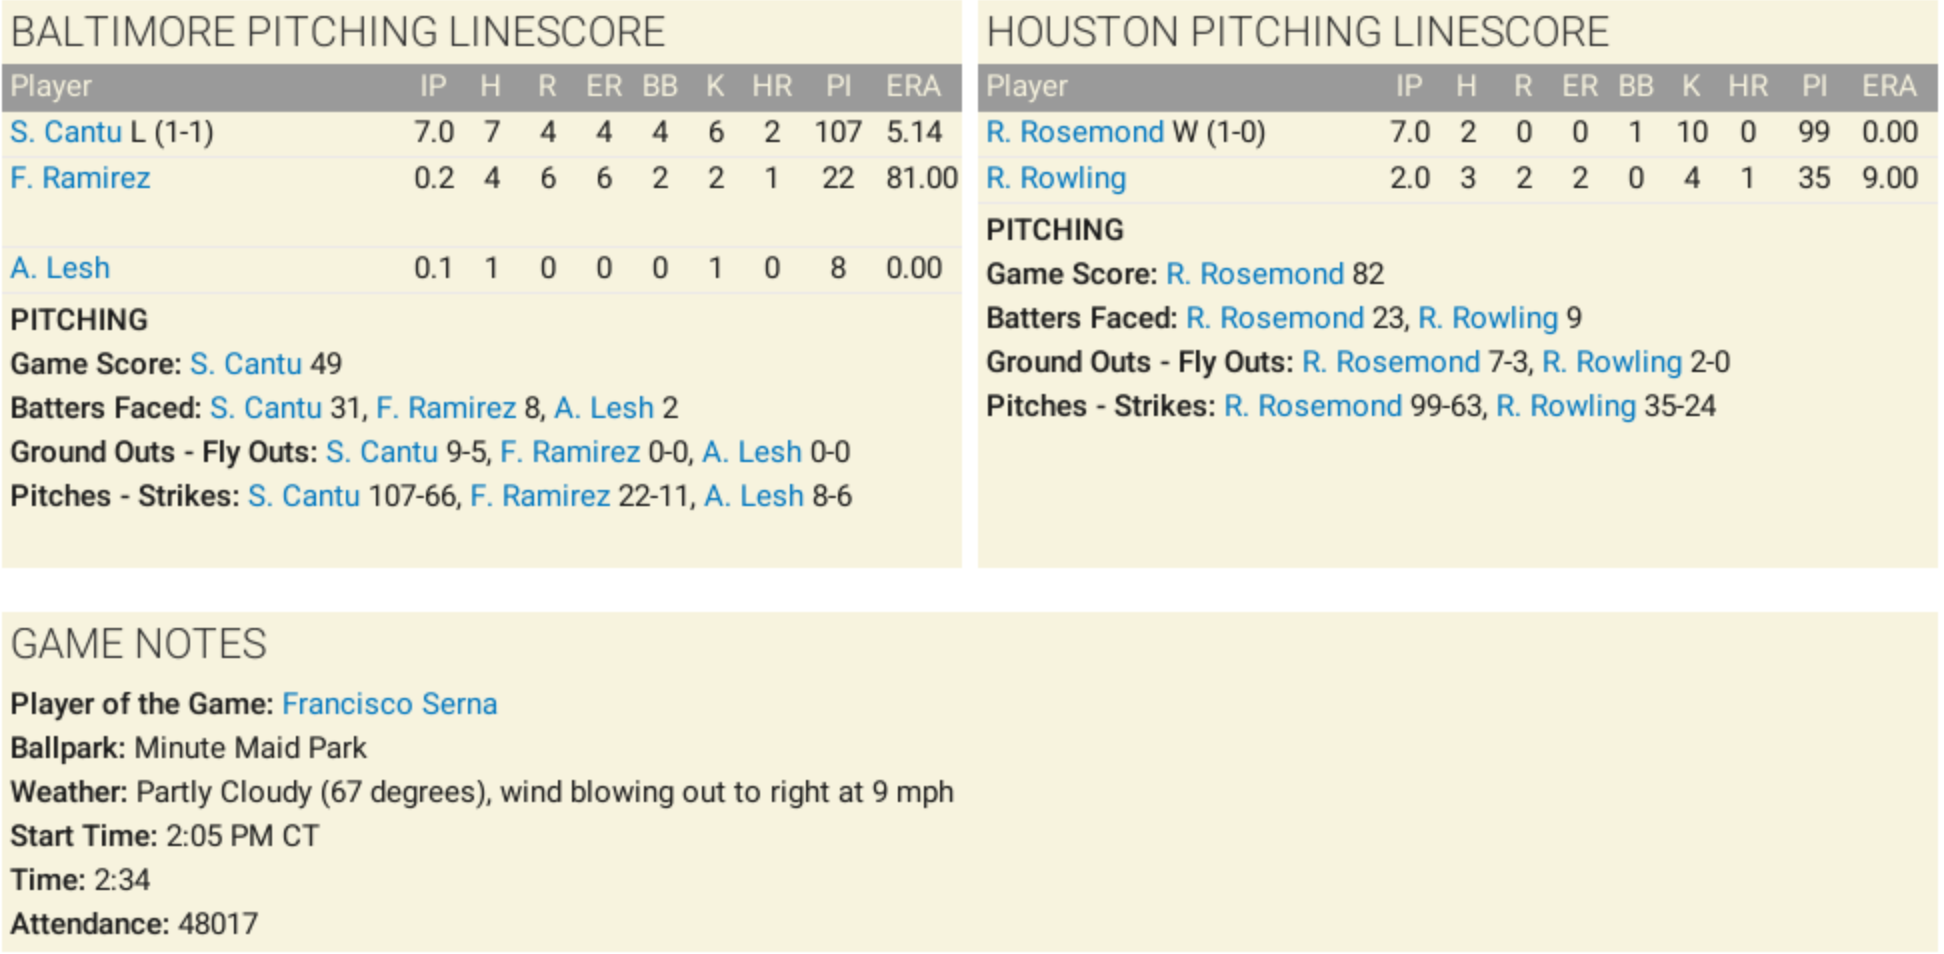Click Francisco Serna Player of the Game link

(389, 704)
